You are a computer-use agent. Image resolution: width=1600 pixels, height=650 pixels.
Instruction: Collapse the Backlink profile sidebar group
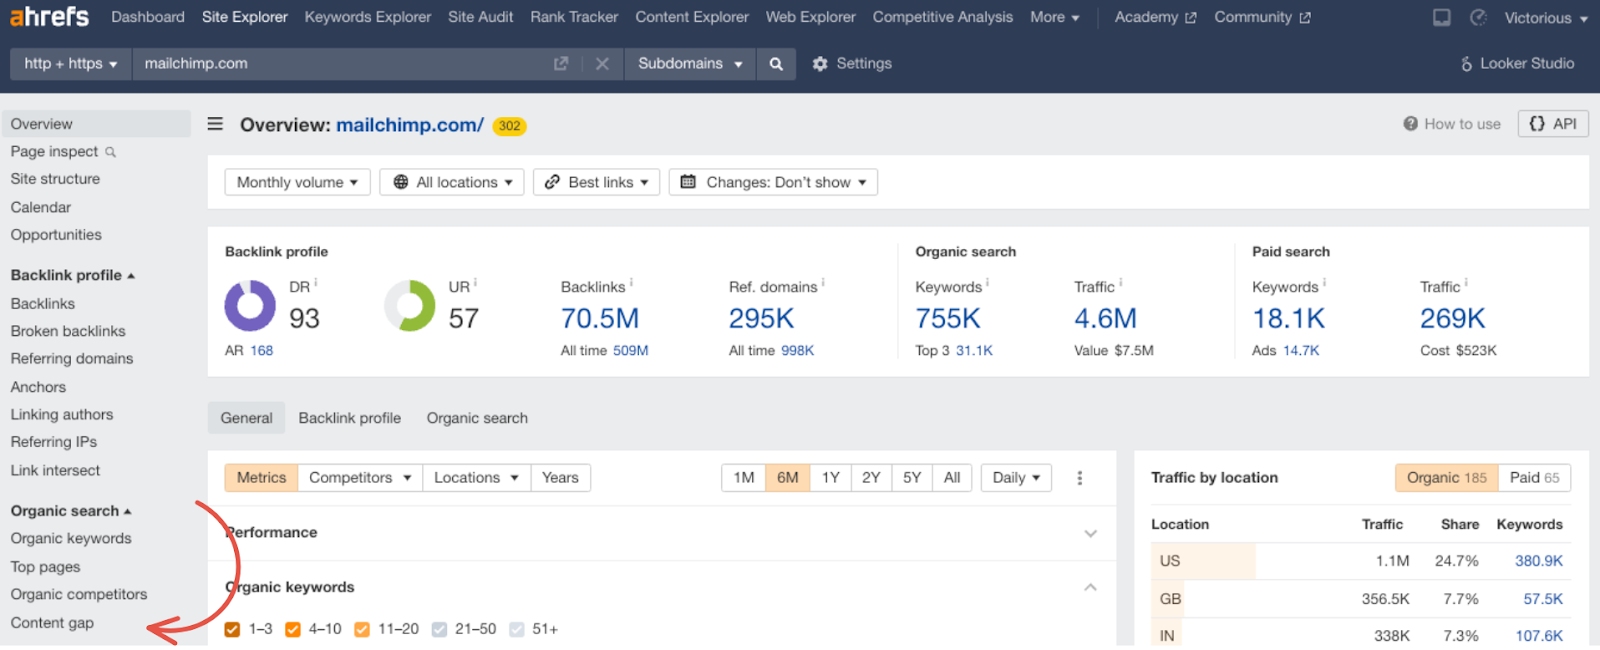(x=73, y=275)
